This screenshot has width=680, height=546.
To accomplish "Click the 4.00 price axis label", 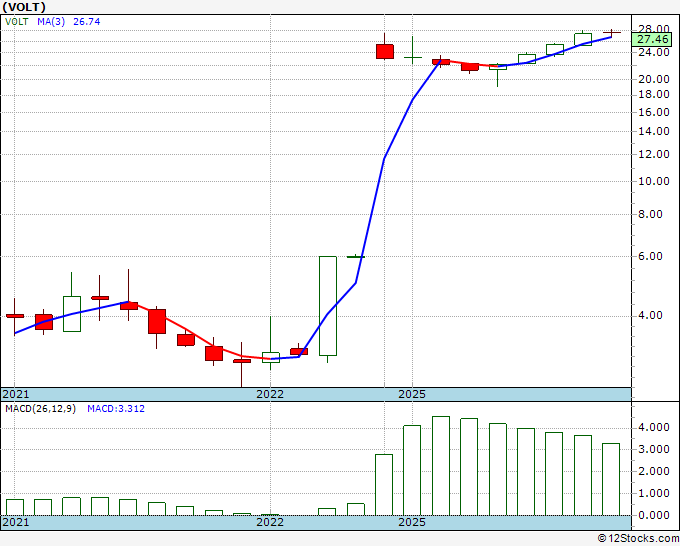I will pos(651,315).
